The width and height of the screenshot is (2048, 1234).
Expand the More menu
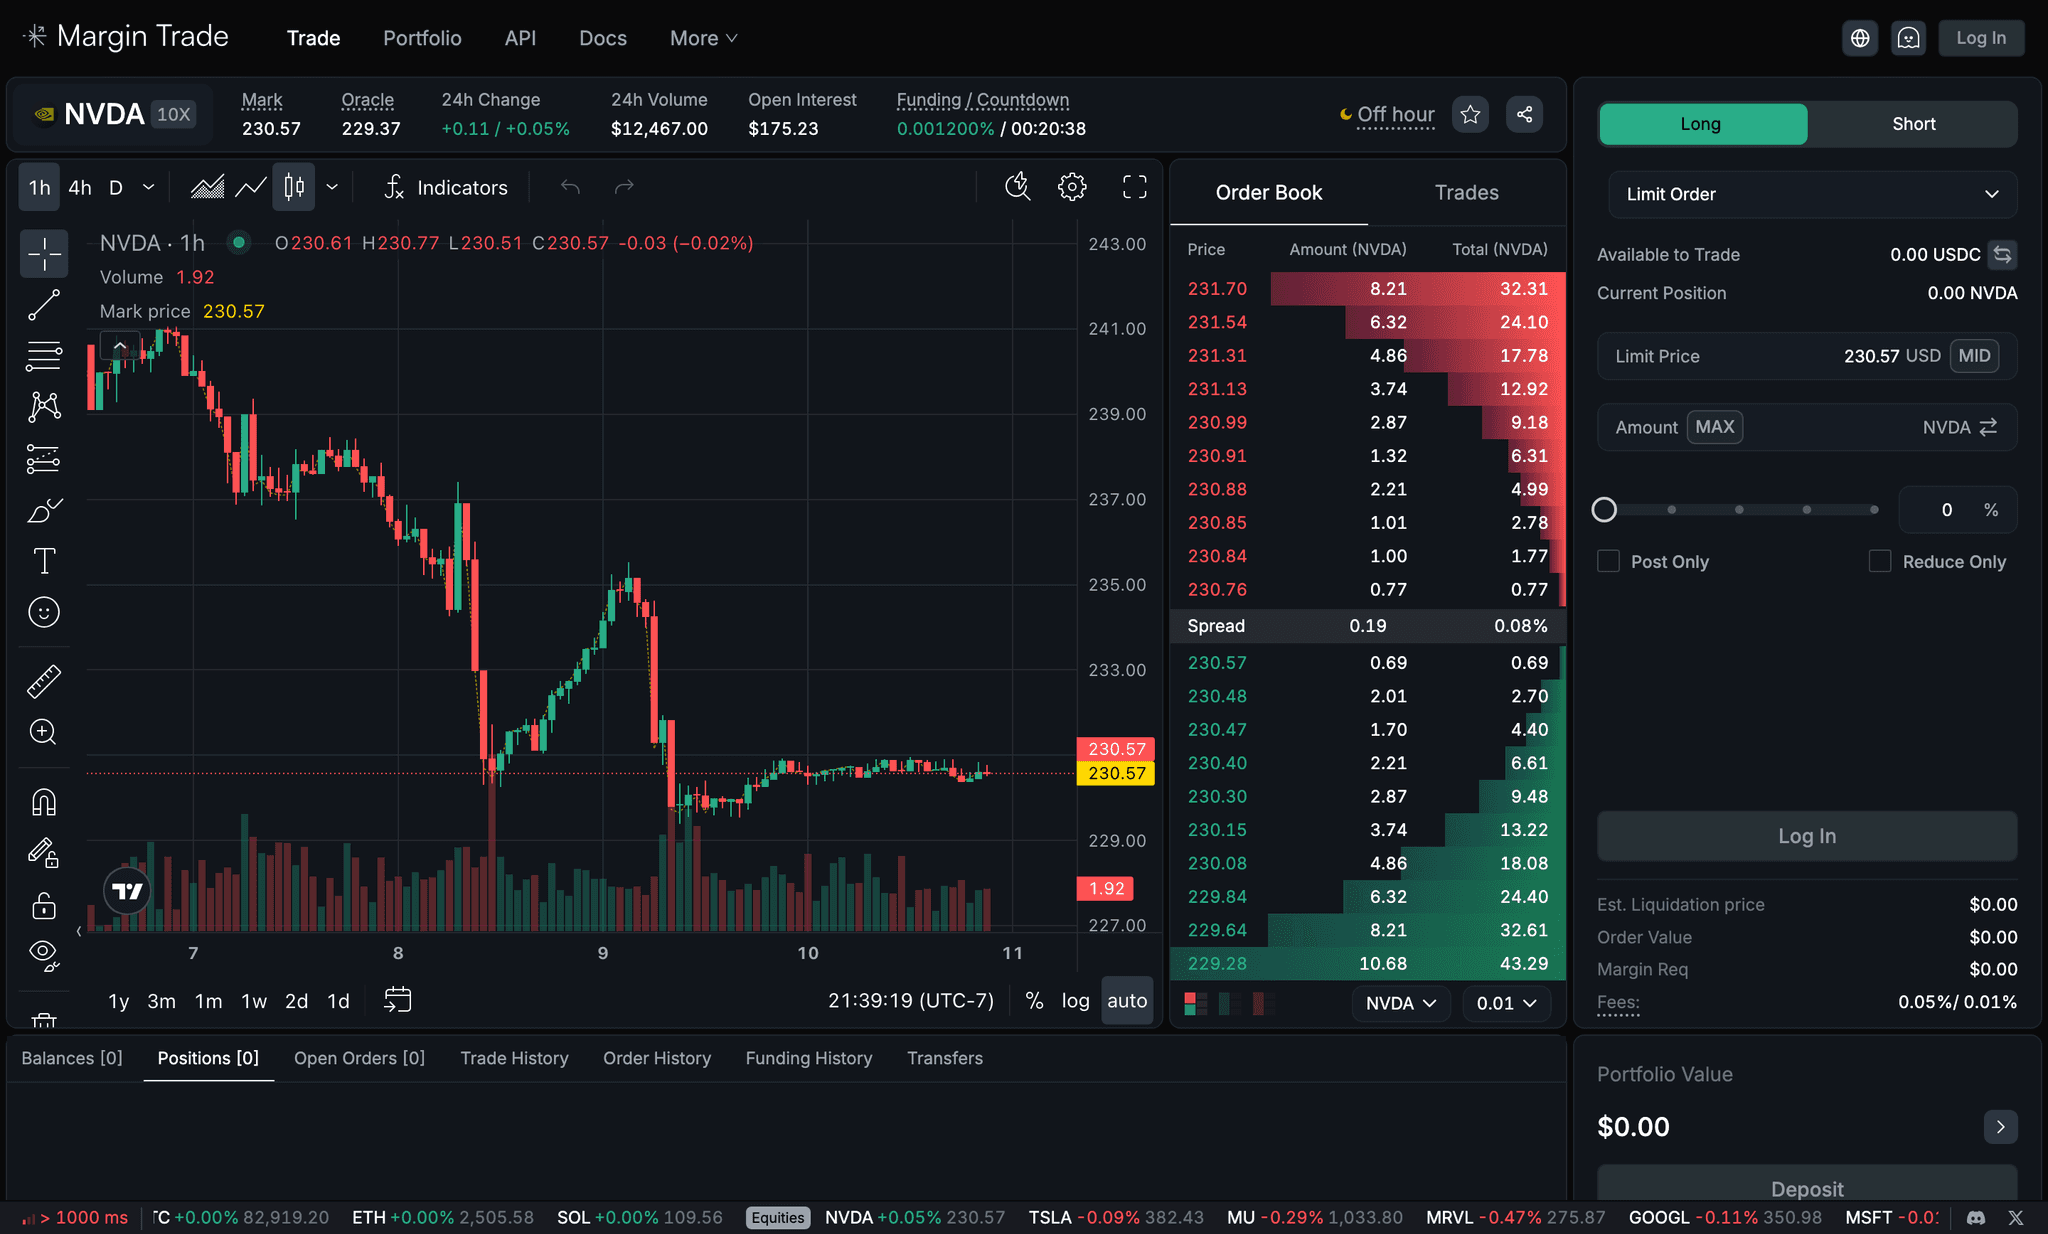[x=703, y=38]
